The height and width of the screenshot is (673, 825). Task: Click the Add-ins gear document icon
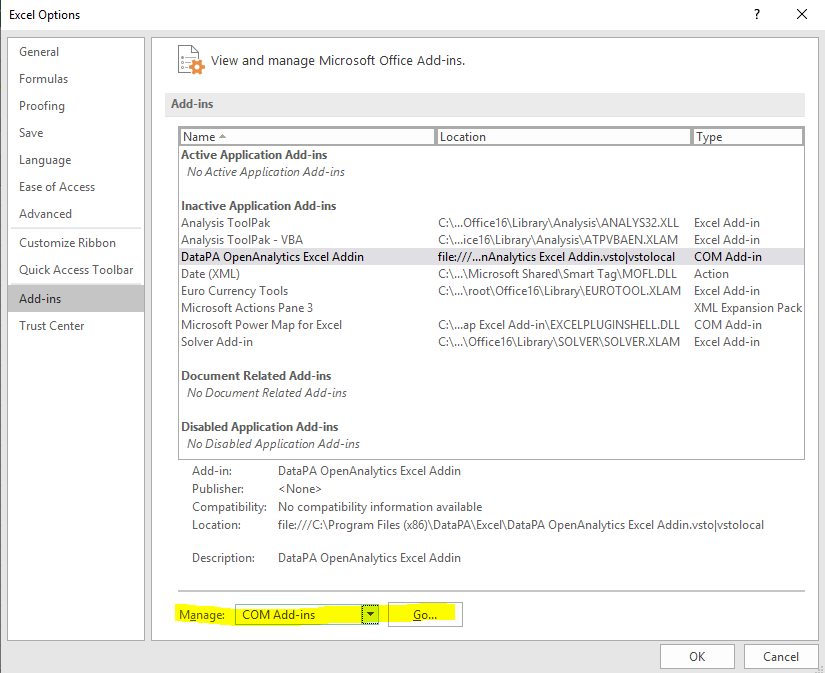[x=190, y=60]
